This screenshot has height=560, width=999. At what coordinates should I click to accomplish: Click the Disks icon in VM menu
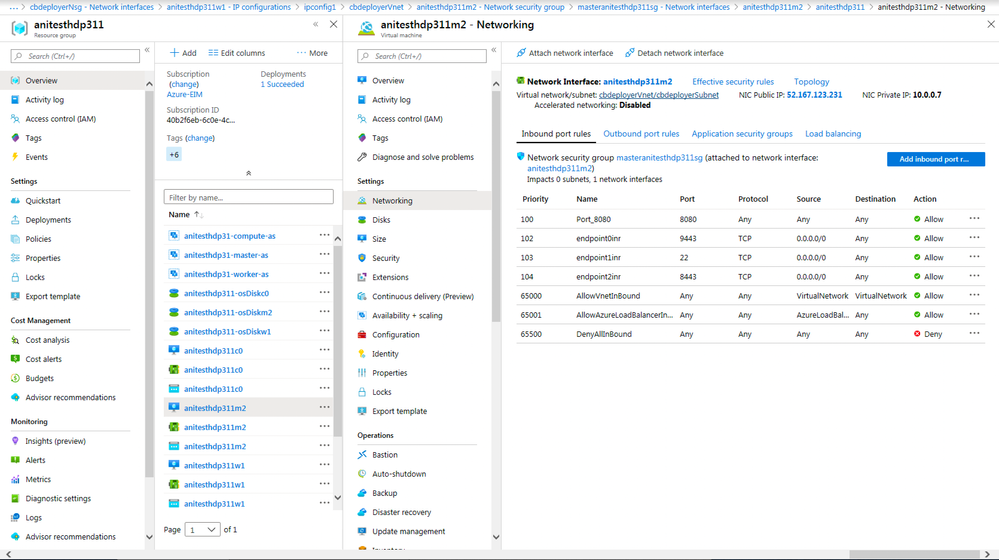(362, 220)
